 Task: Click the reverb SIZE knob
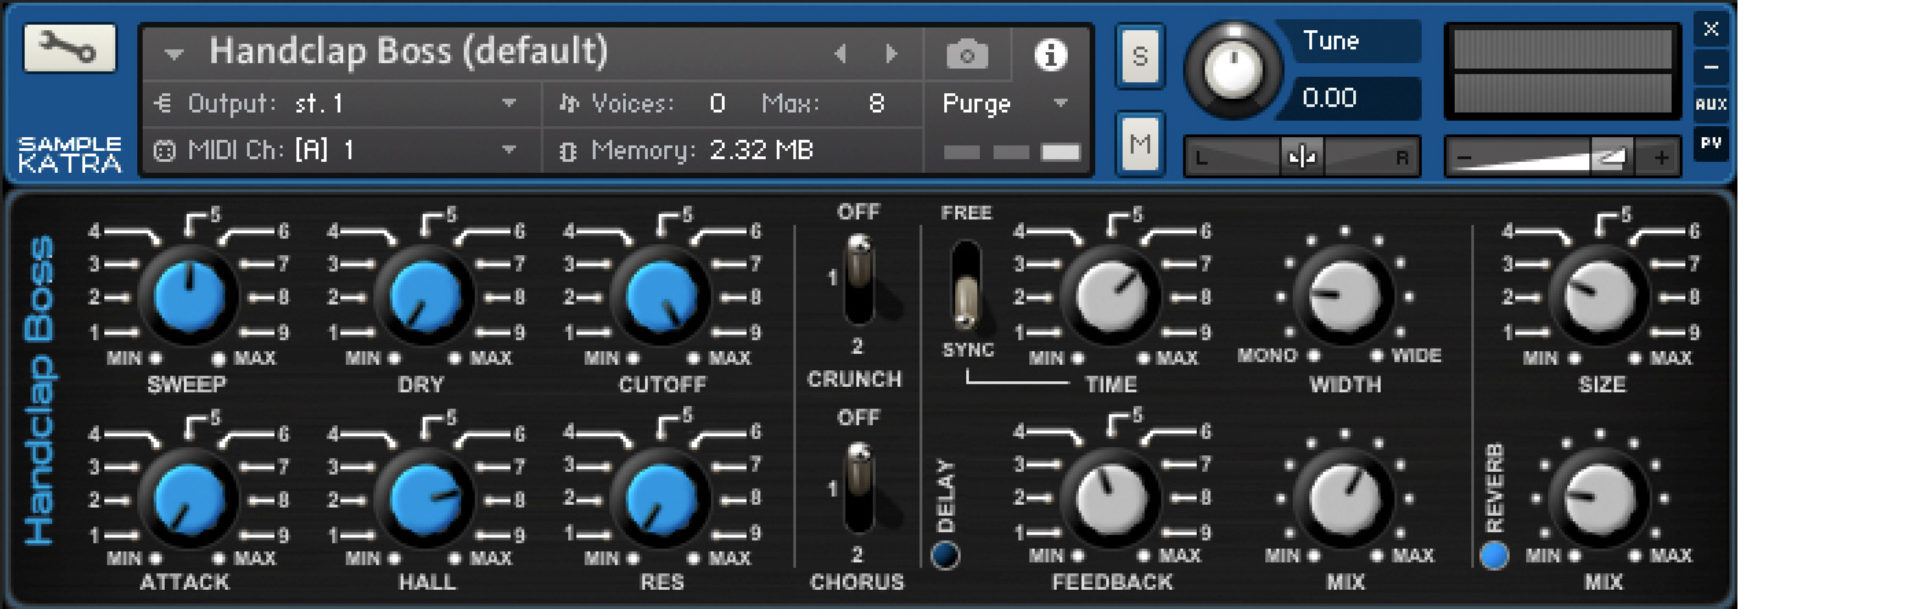tap(1599, 296)
